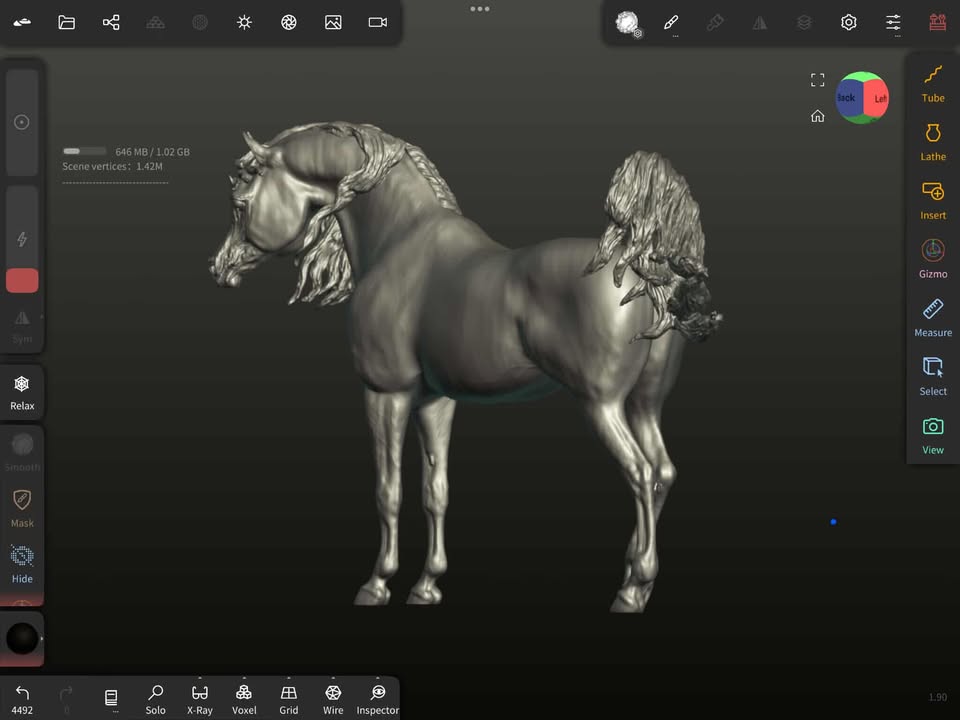The width and height of the screenshot is (960, 720).
Task: Open the Files folder menu
Action: (67, 22)
